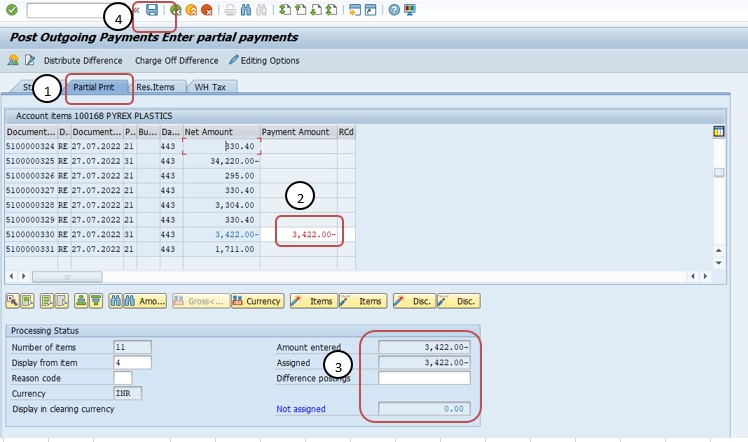Click the lone Find binoculars icon below table
Viewport: 748px width, 442px height.
click(115, 301)
